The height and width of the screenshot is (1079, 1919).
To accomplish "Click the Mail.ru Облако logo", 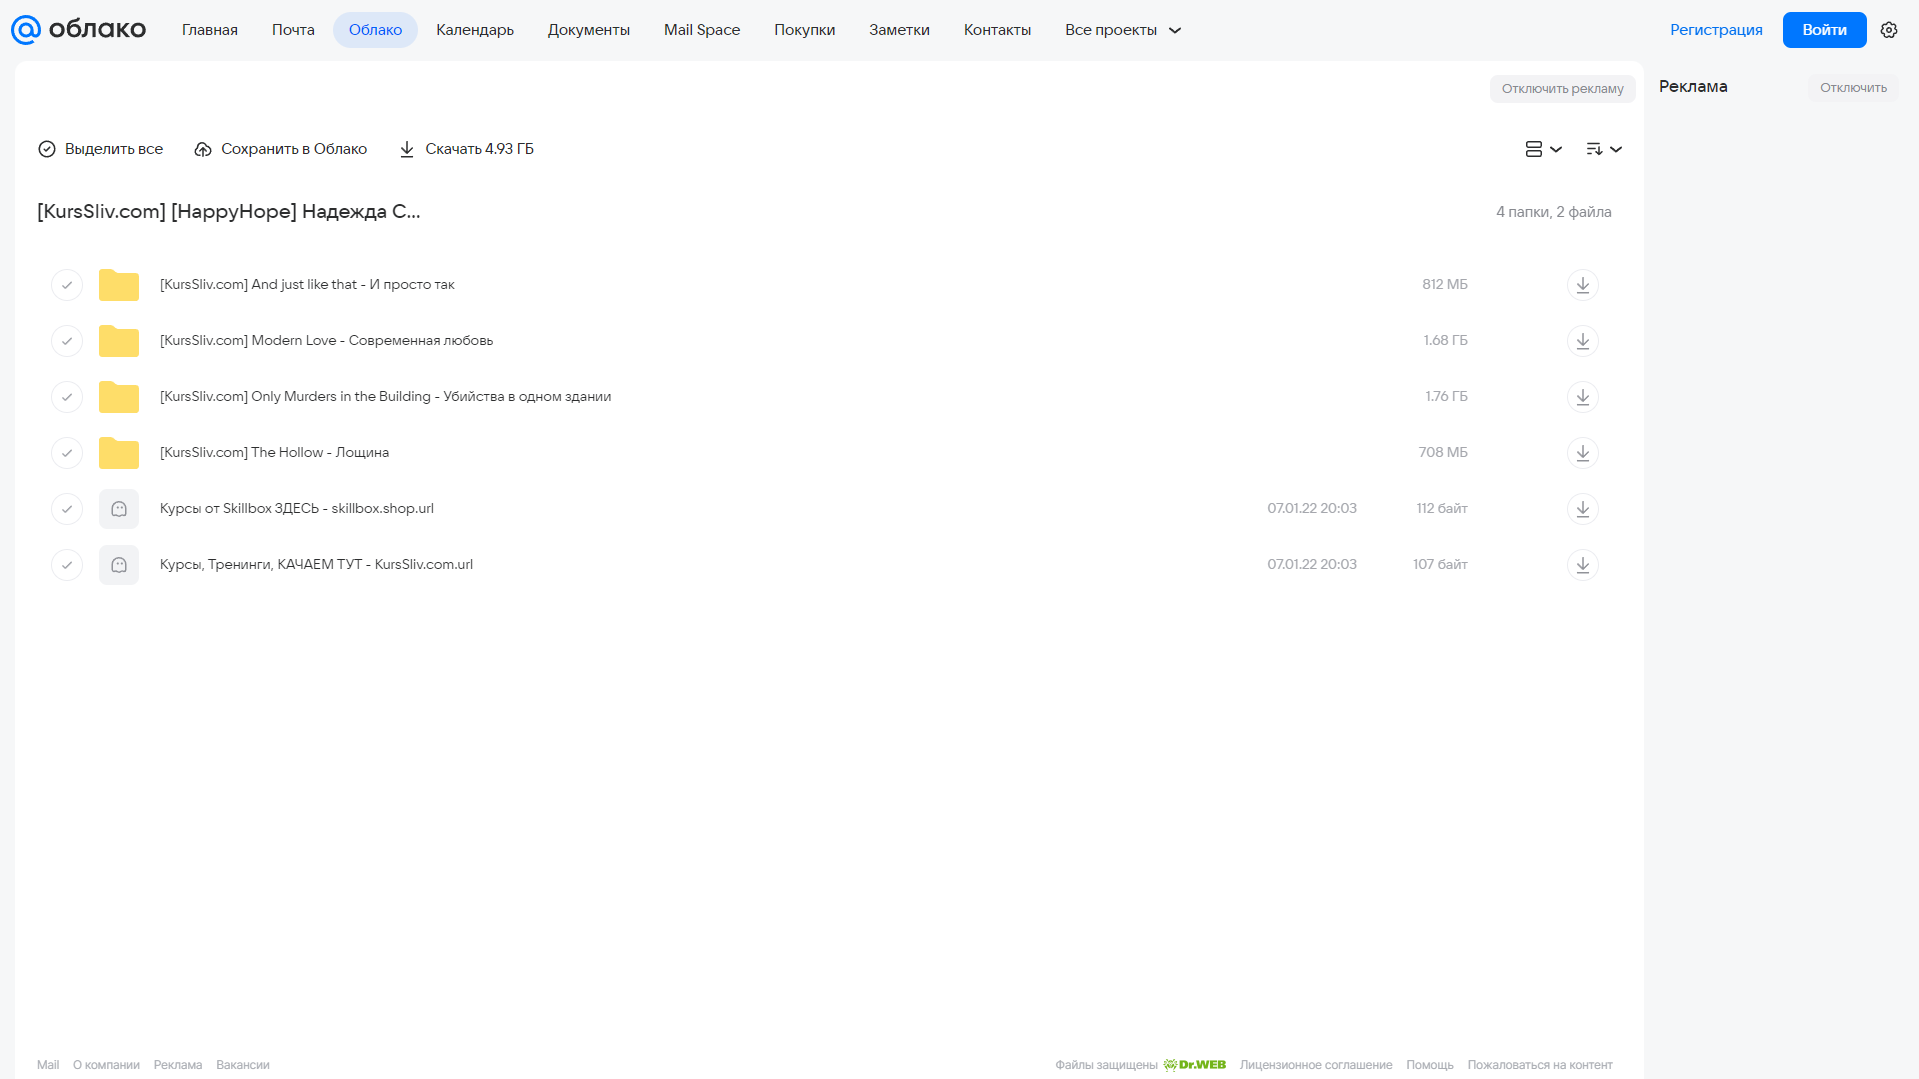I will click(78, 30).
